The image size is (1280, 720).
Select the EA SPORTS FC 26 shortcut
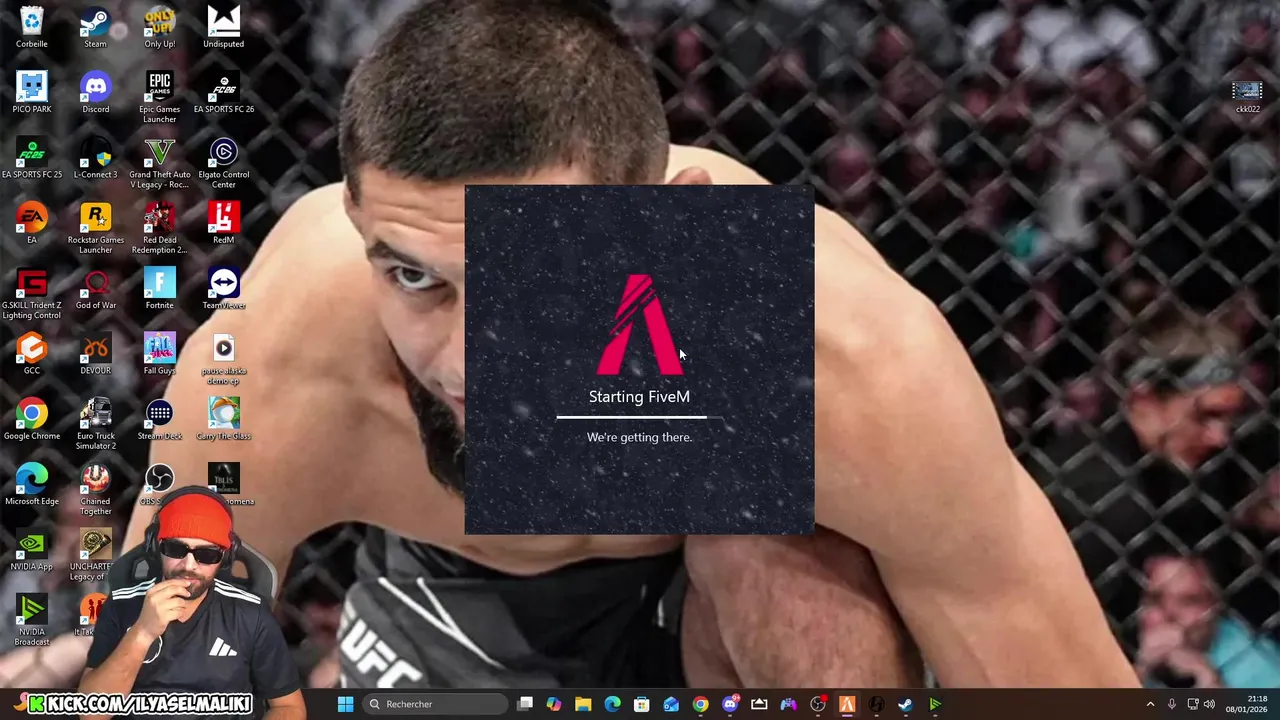[224, 92]
